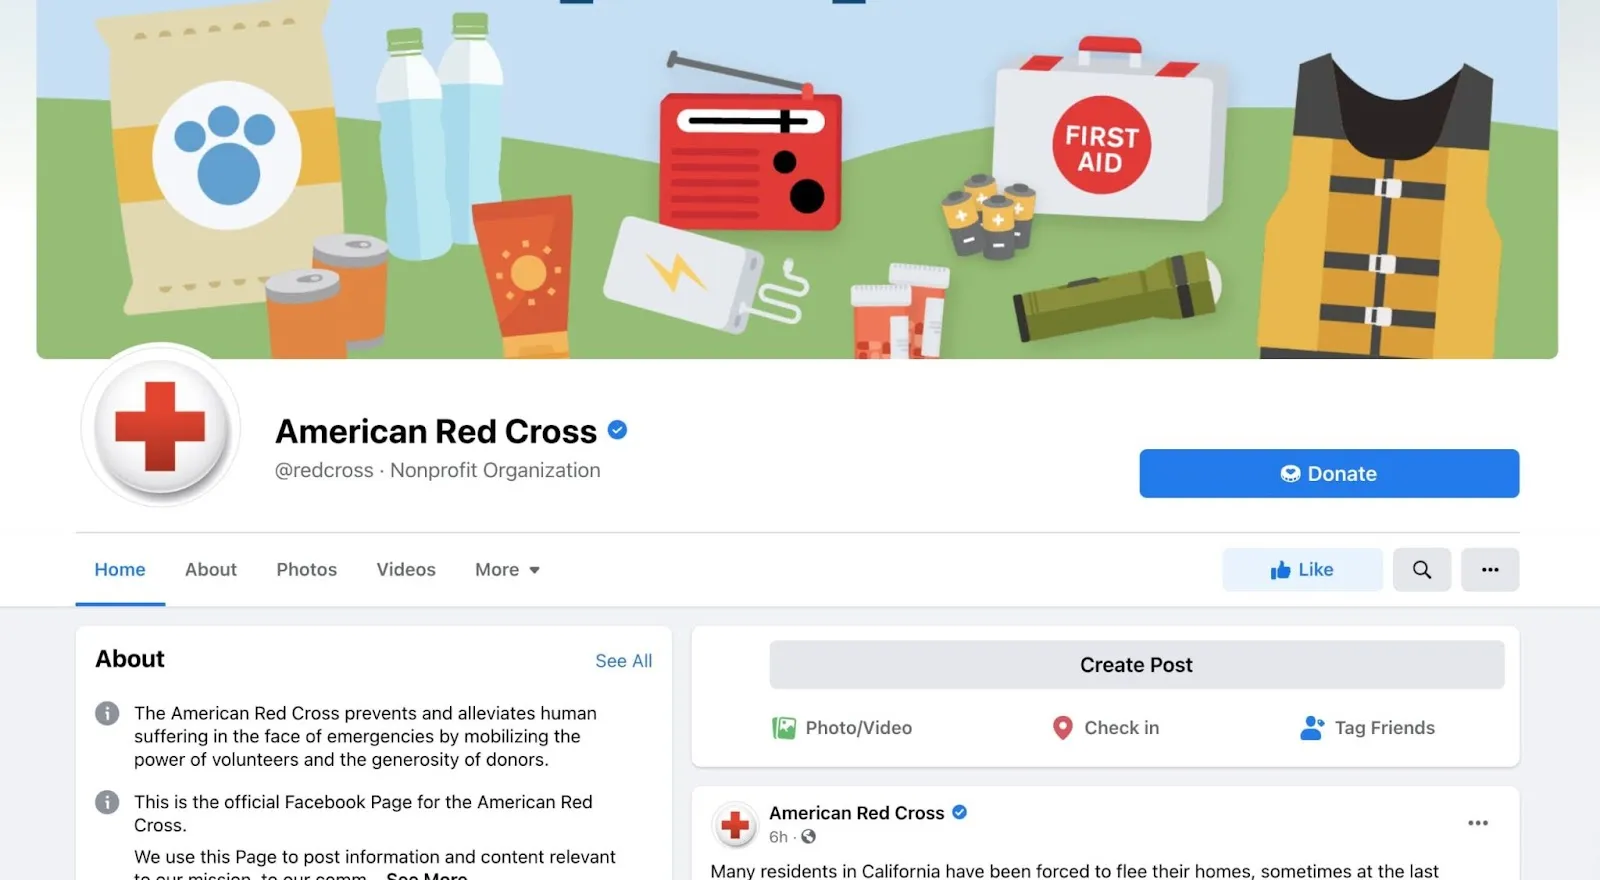Switch to the About tab

tap(211, 570)
